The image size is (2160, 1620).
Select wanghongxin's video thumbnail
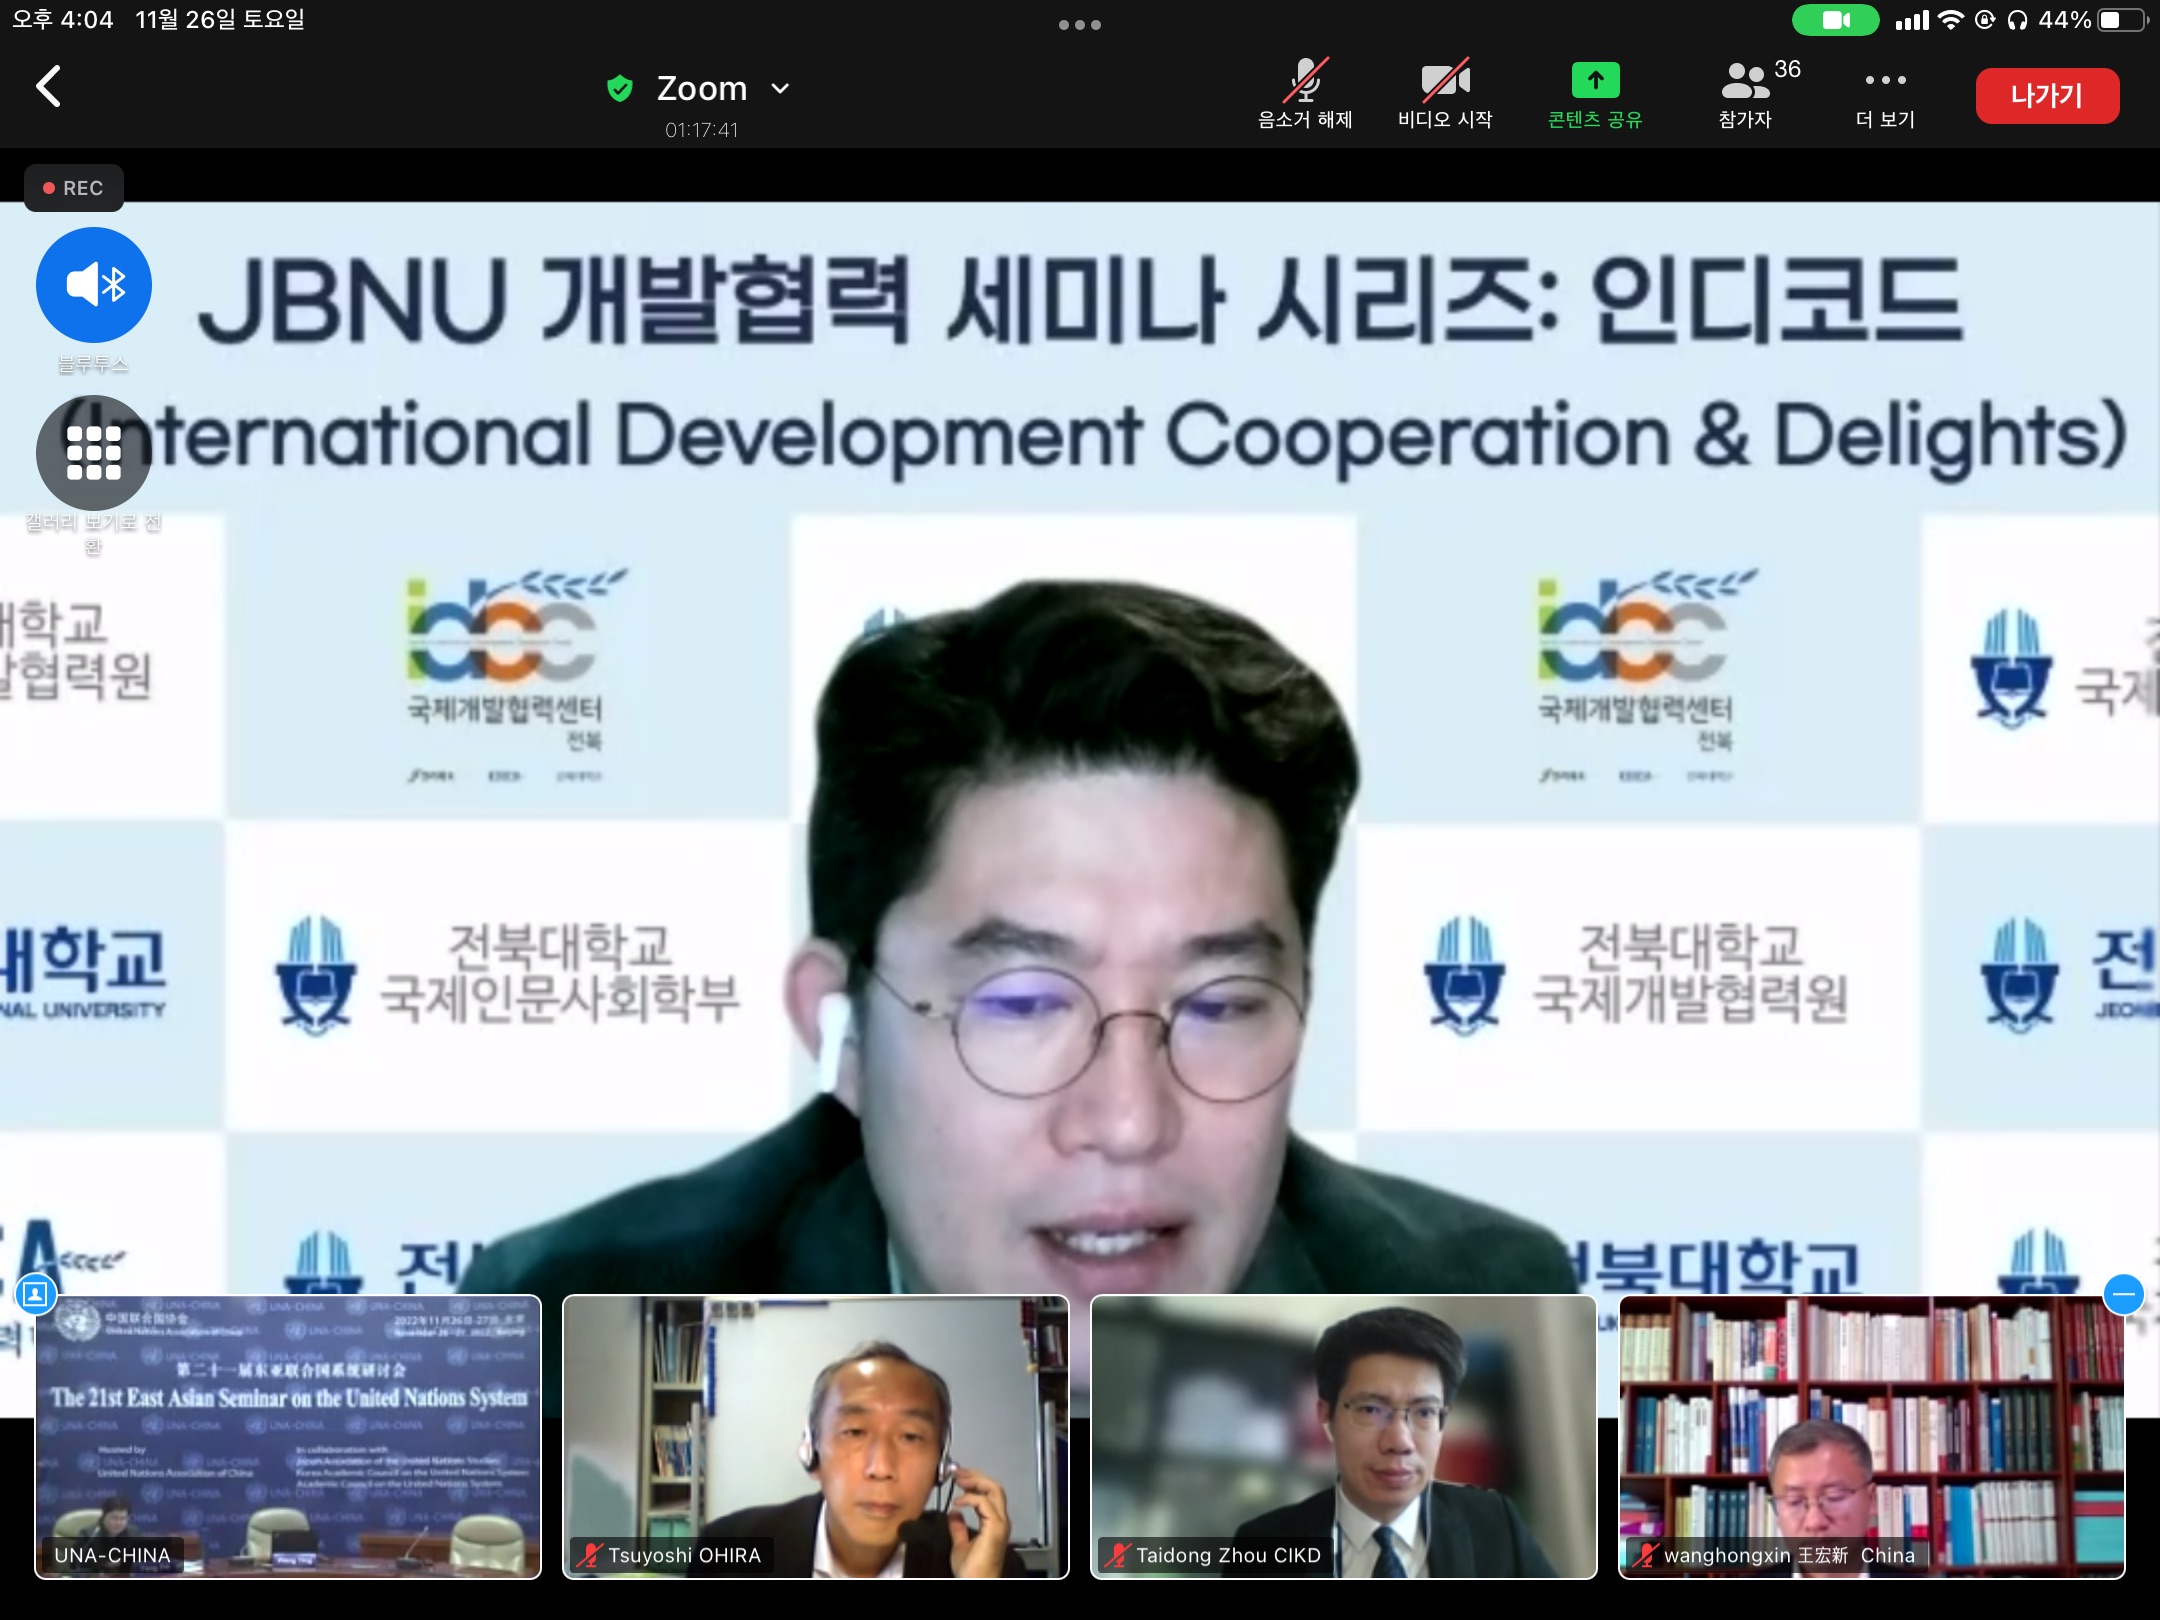[1871, 1437]
